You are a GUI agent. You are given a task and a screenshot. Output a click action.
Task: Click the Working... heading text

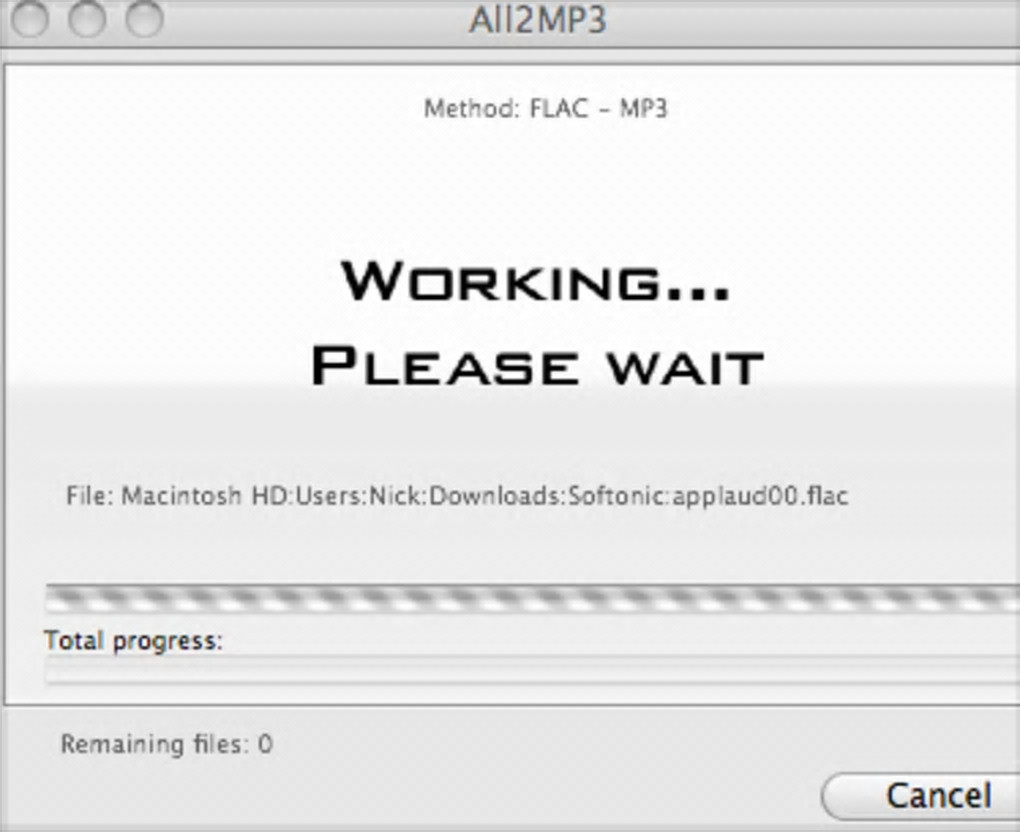535,281
